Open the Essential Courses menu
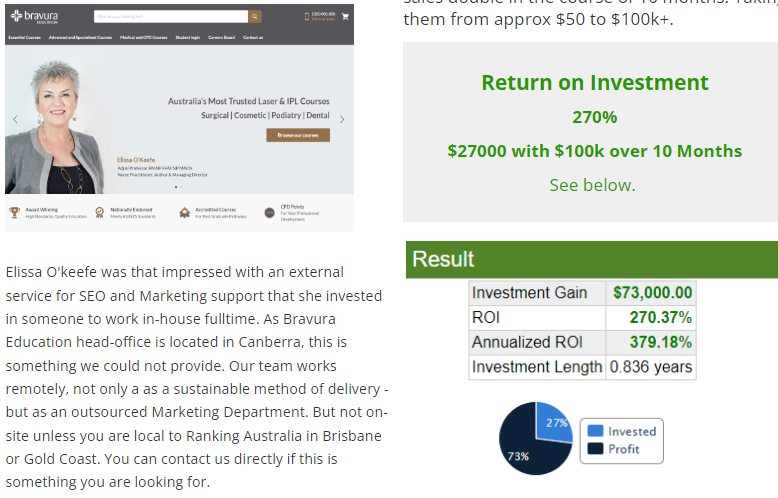Image resolution: width=778 pixels, height=498 pixels. (x=23, y=37)
